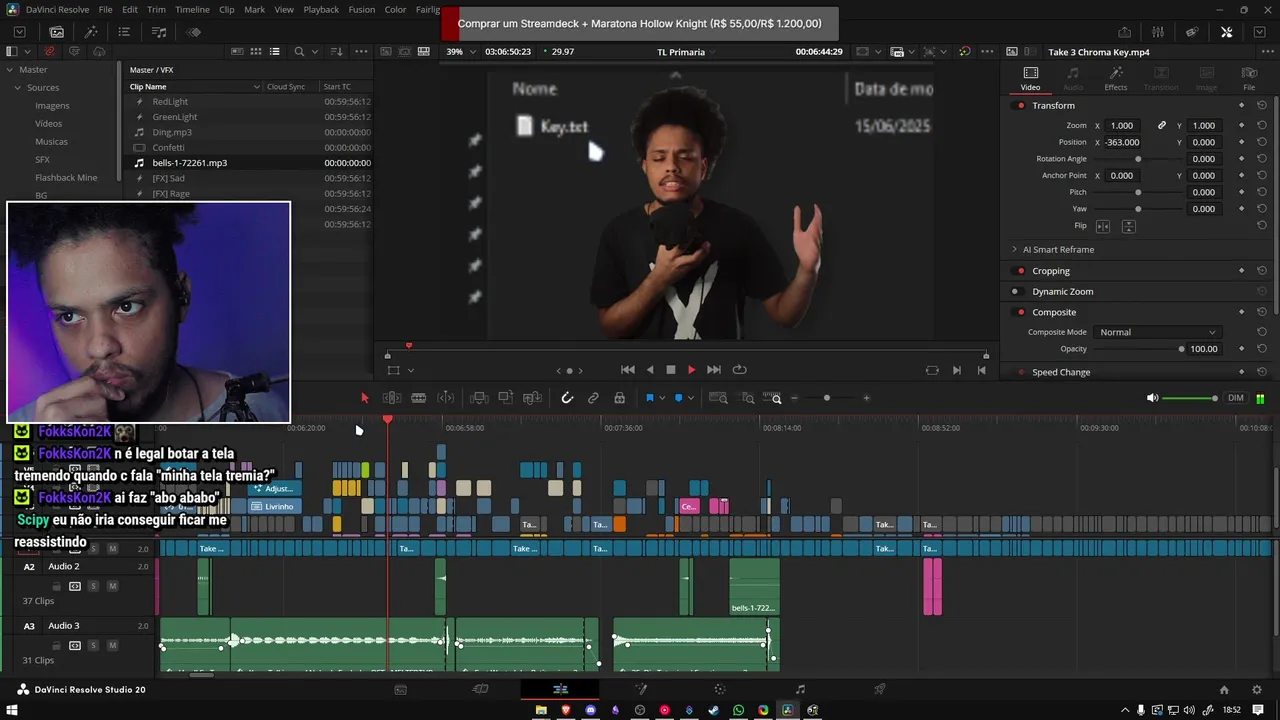1280x720 pixels.
Task: Click the DIM audio button
Action: pos(1236,398)
